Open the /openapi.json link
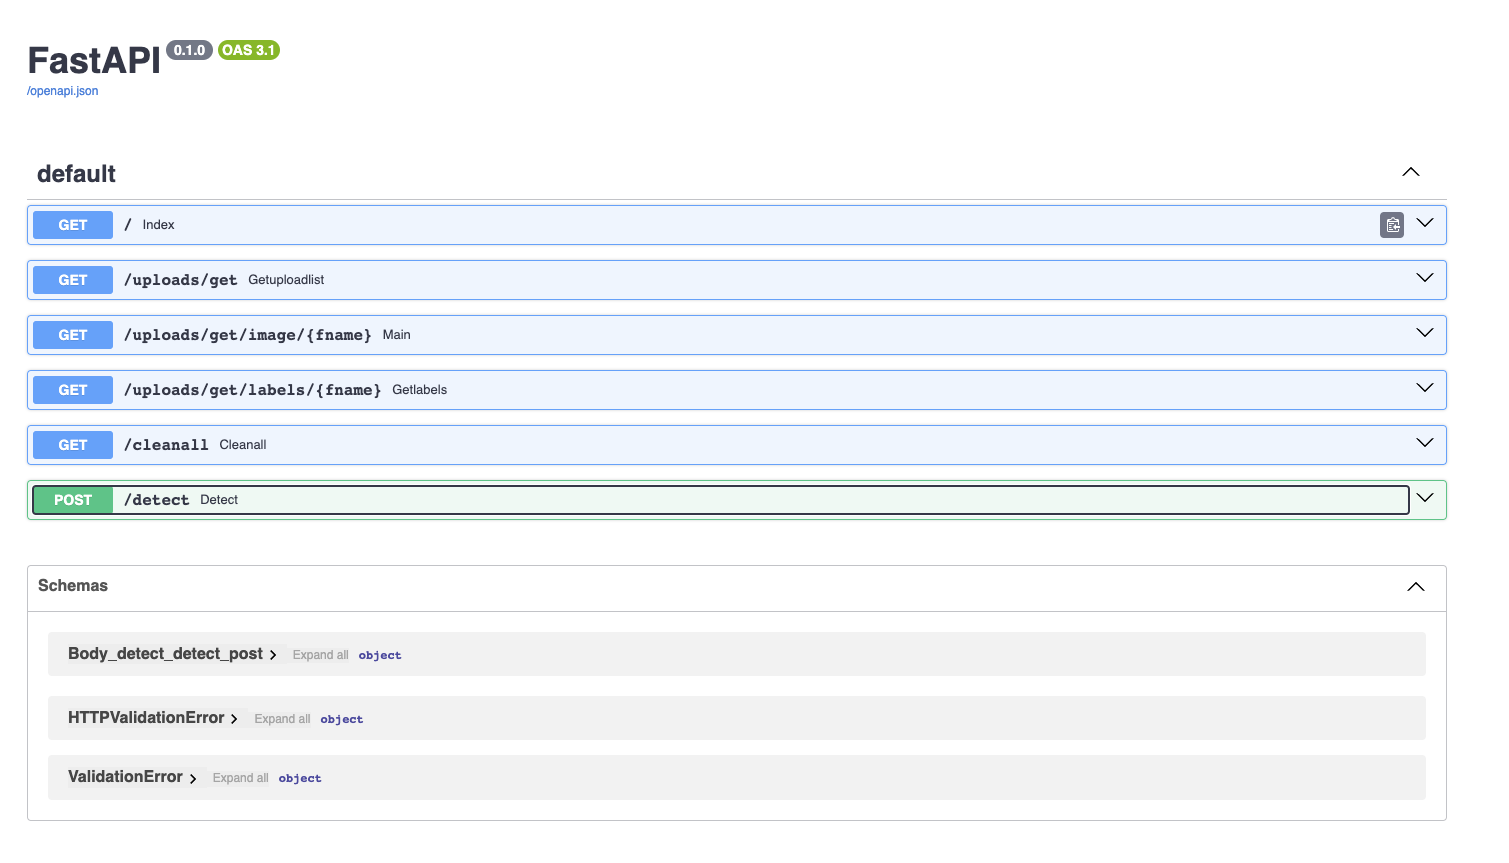1509x863 pixels. [63, 91]
